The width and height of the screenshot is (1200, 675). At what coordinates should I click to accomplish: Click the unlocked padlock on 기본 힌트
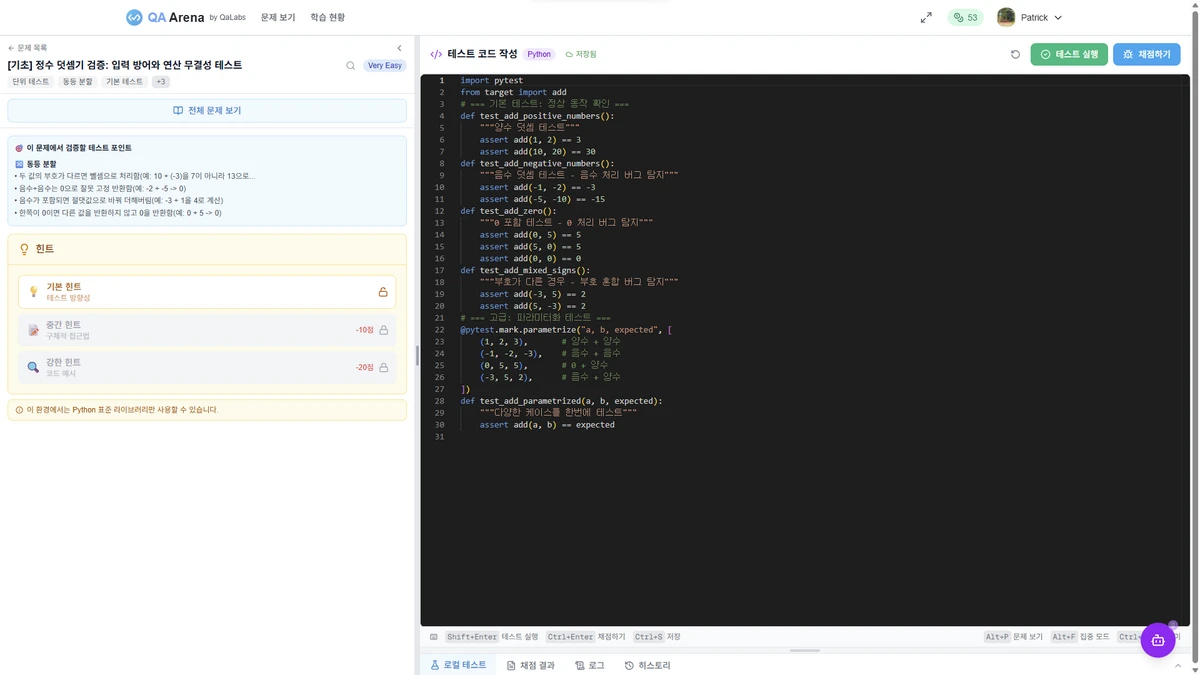(x=383, y=292)
